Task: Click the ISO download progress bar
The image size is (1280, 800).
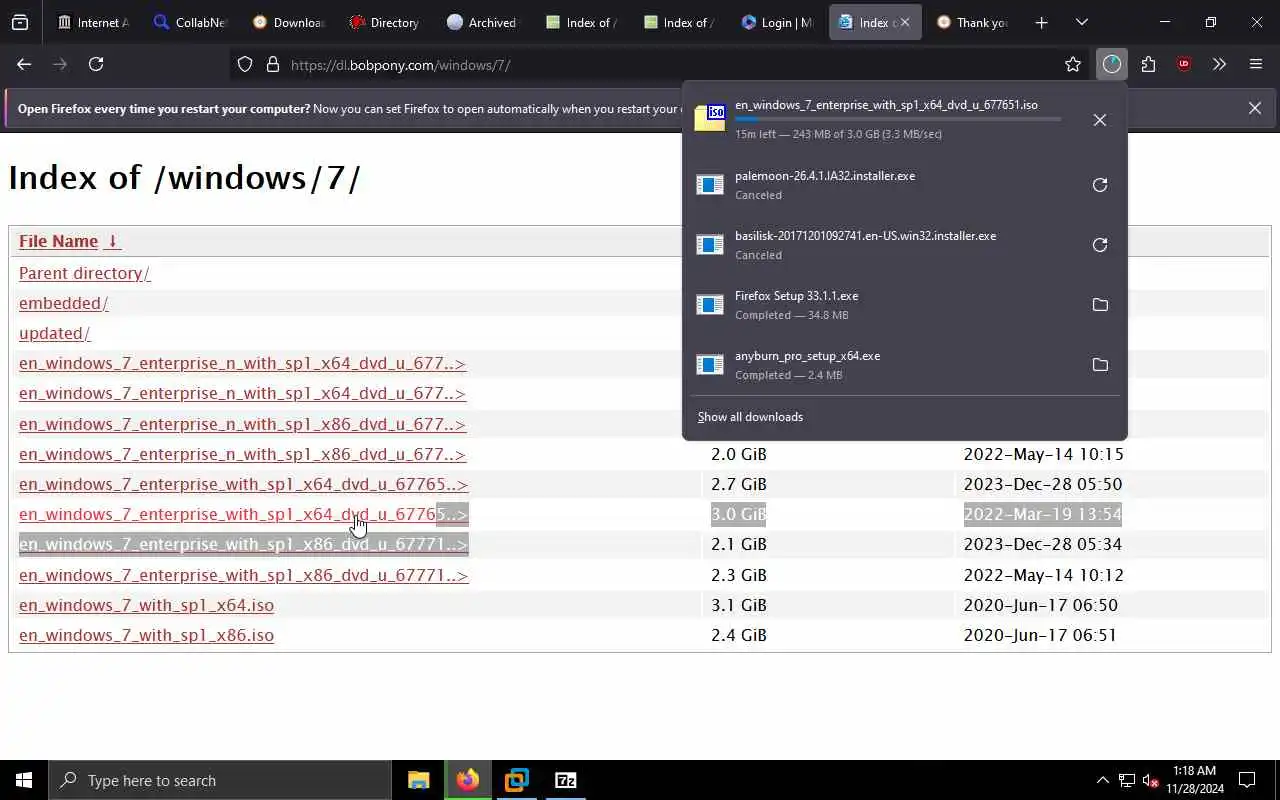Action: pyautogui.click(x=898, y=119)
